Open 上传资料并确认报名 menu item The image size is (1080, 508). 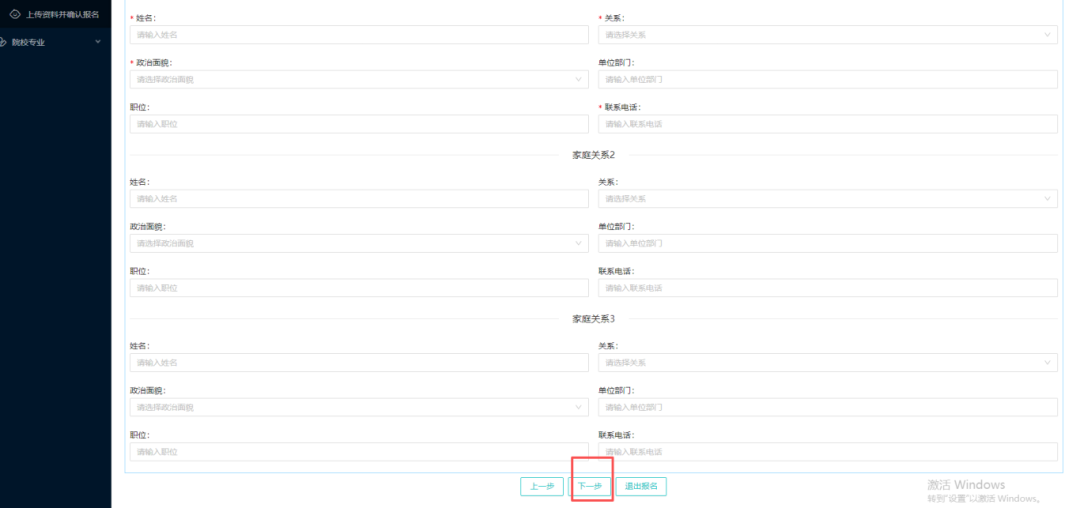tap(62, 14)
